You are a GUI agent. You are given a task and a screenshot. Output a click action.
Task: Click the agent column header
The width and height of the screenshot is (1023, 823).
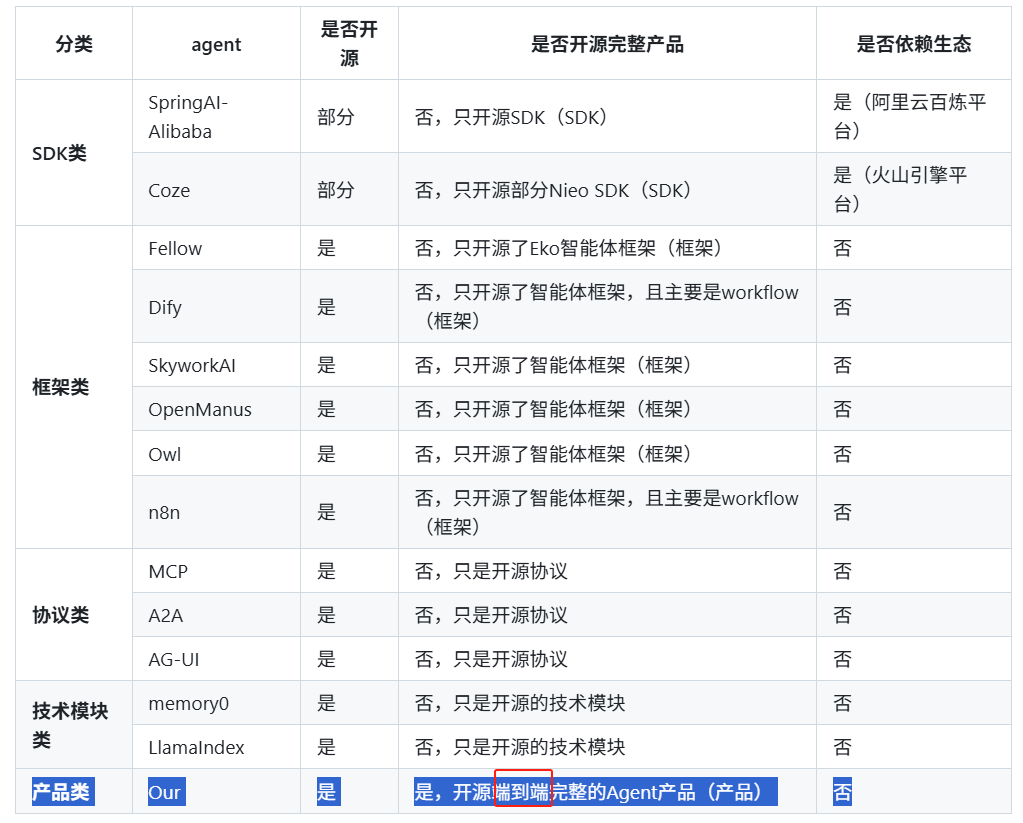point(216,44)
